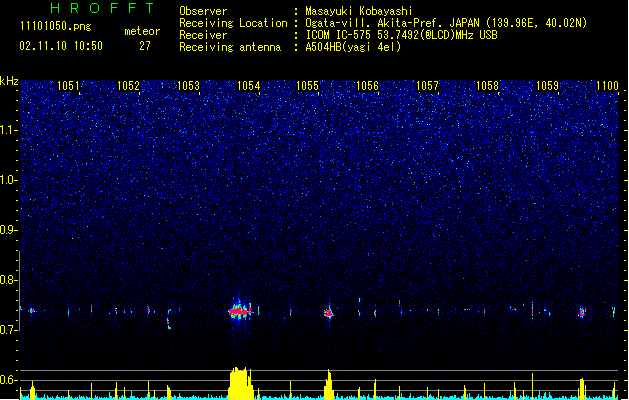
Task: Click the 1053 time axis marker
Action: 188,86
